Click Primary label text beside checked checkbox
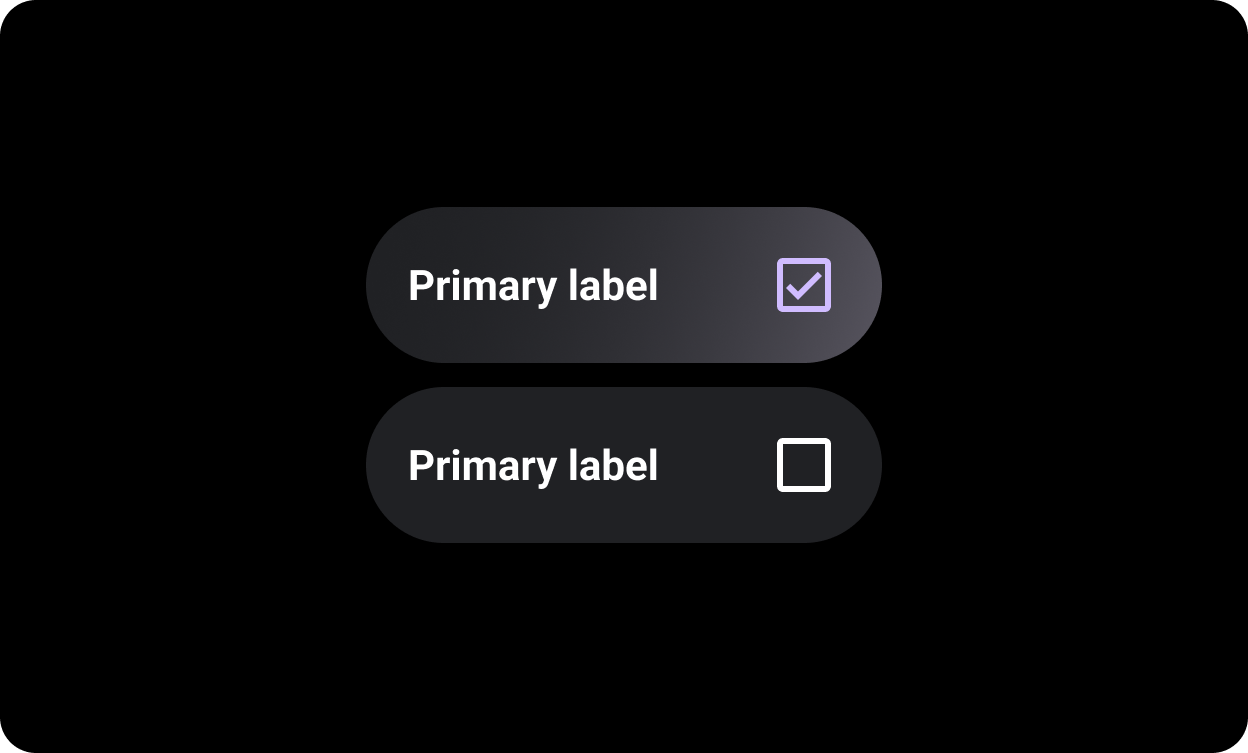 (x=533, y=286)
